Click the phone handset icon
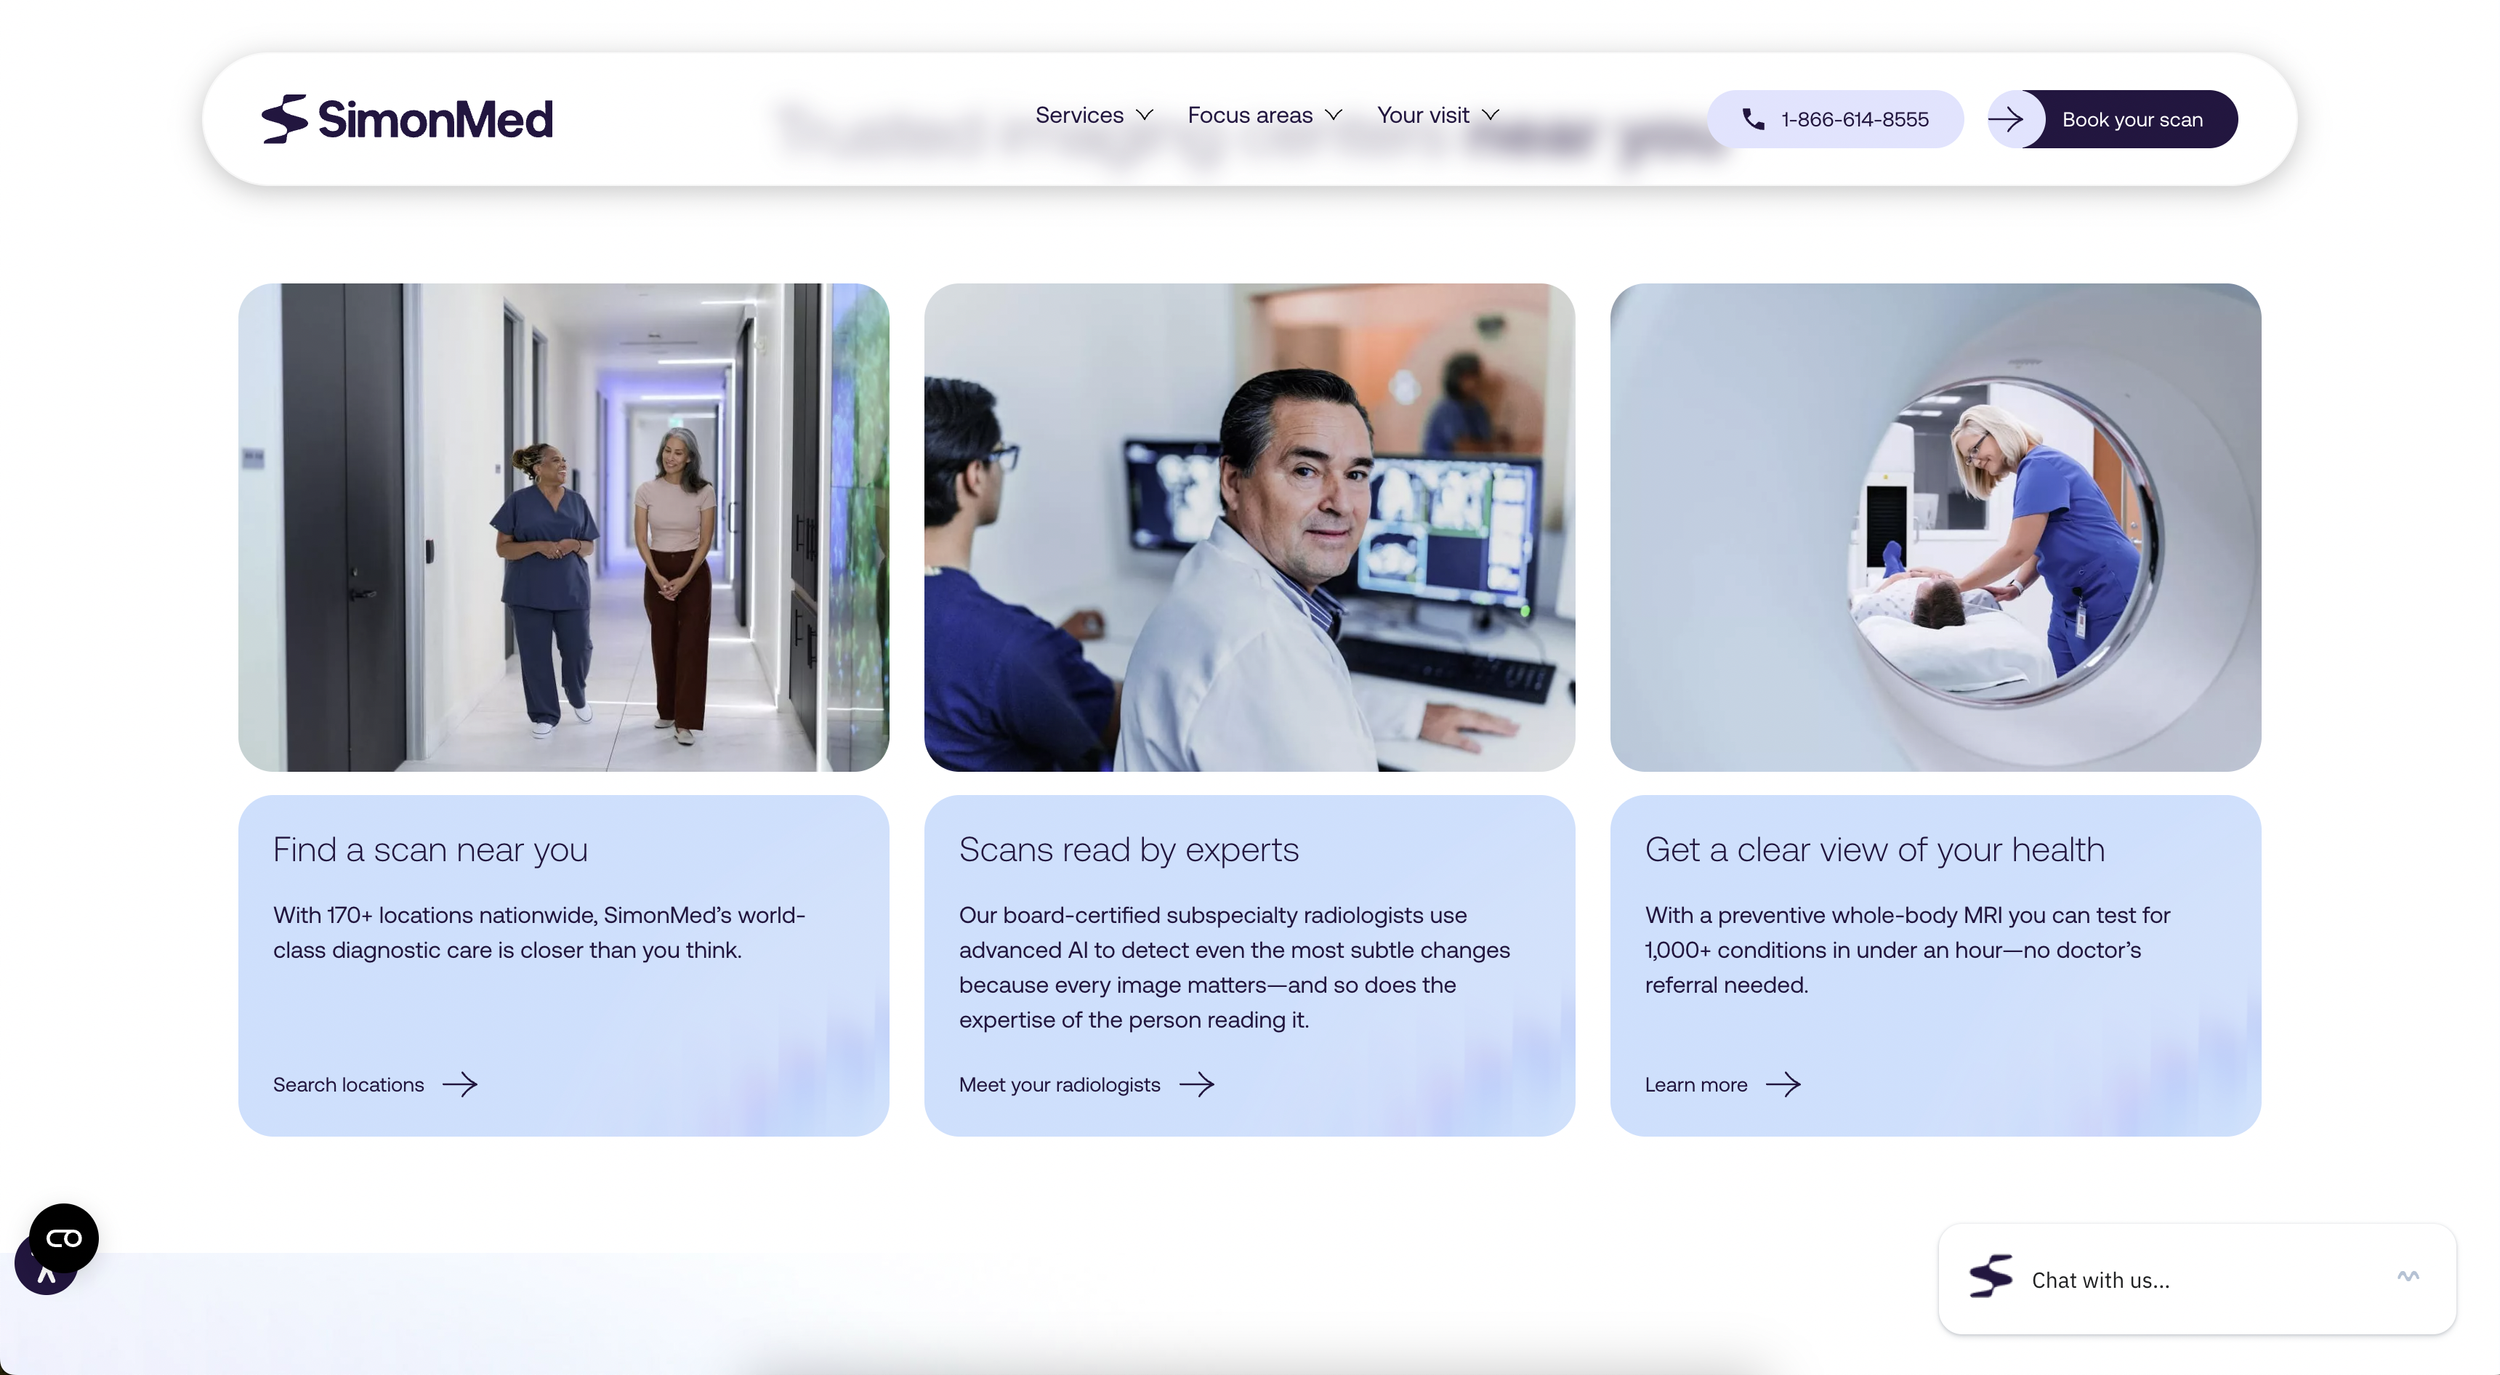This screenshot has width=2500, height=1375. [1753, 119]
